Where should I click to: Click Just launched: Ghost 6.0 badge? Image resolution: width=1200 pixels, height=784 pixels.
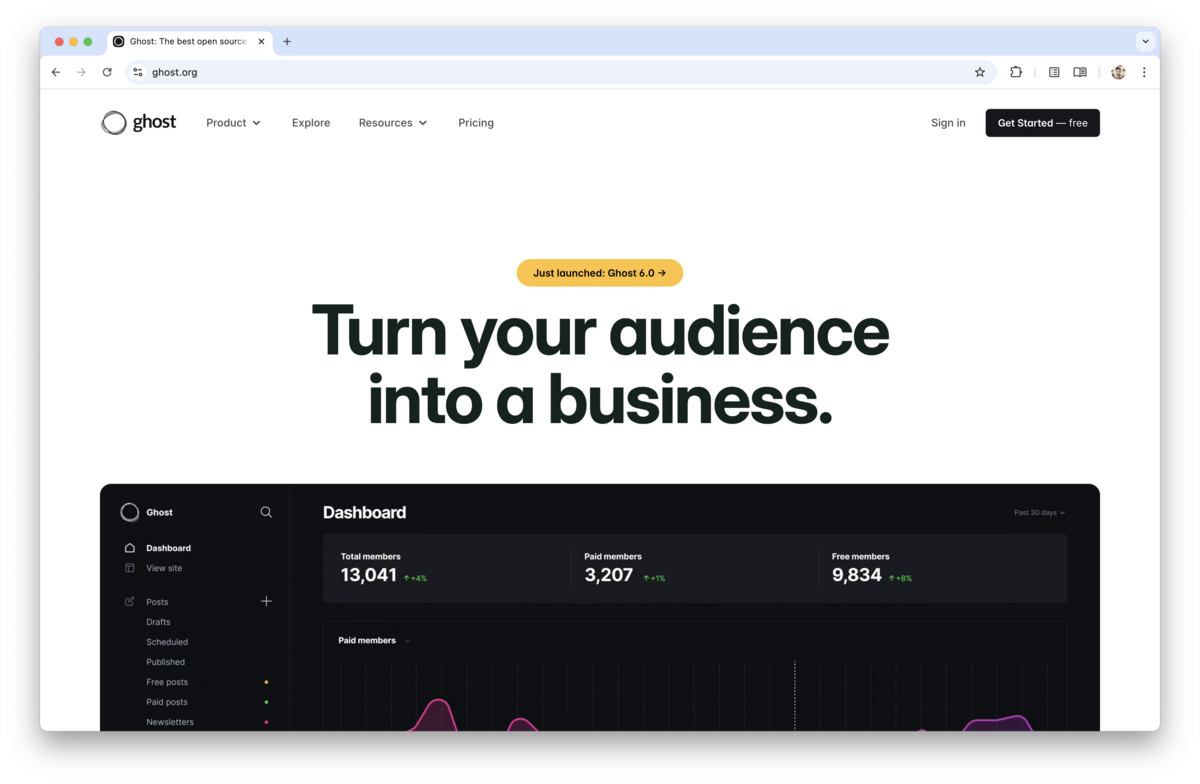[599, 273]
